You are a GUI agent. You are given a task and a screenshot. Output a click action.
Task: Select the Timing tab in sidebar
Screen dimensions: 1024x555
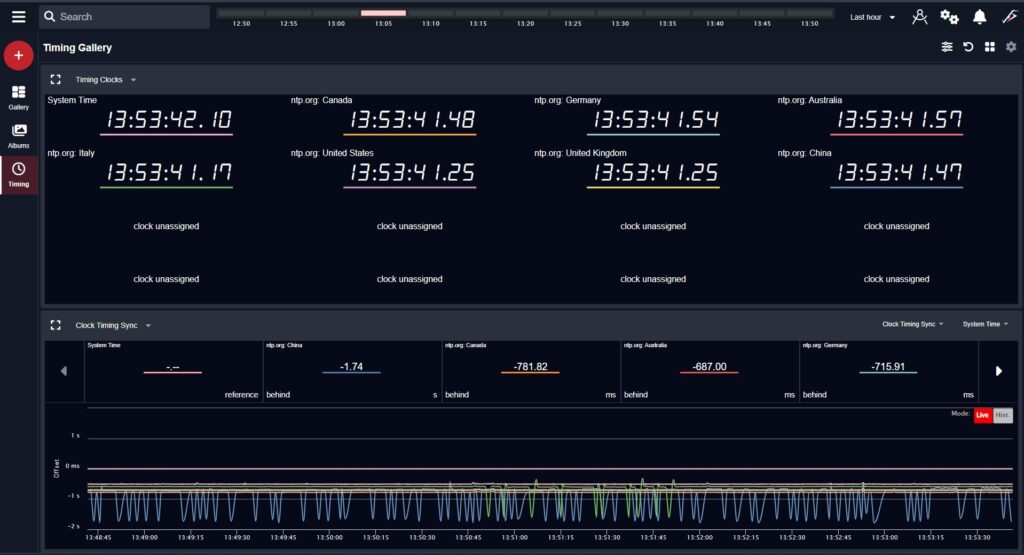pos(18,174)
